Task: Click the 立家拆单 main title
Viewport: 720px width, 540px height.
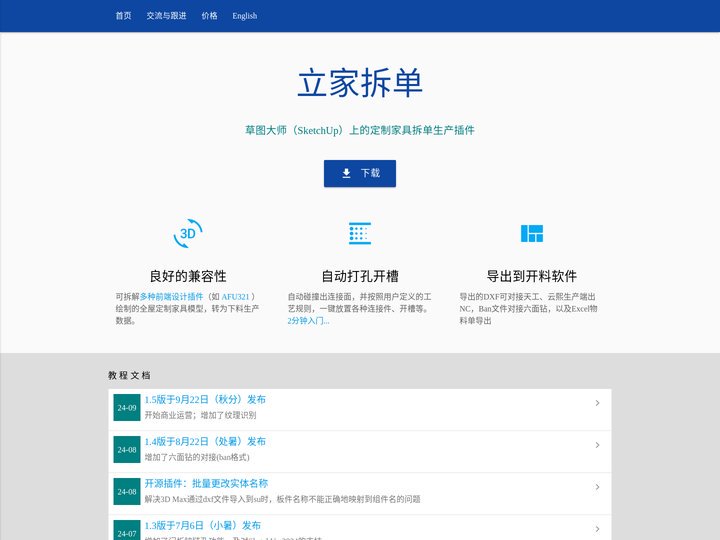Action: 360,83
